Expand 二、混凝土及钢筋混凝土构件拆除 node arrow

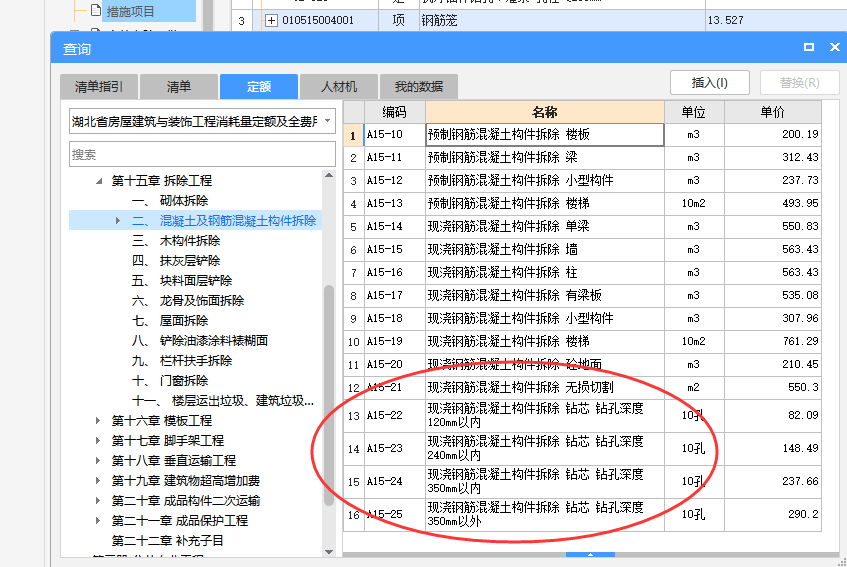118,220
